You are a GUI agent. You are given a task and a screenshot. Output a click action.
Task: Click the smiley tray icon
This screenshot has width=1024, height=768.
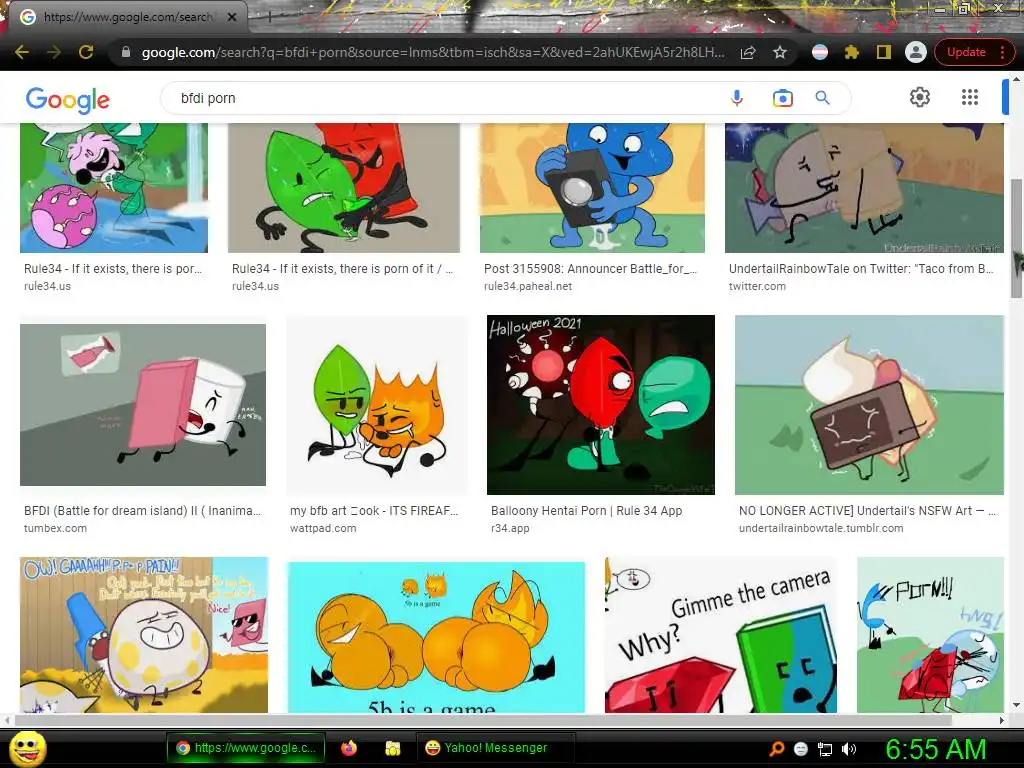[x=801, y=749]
